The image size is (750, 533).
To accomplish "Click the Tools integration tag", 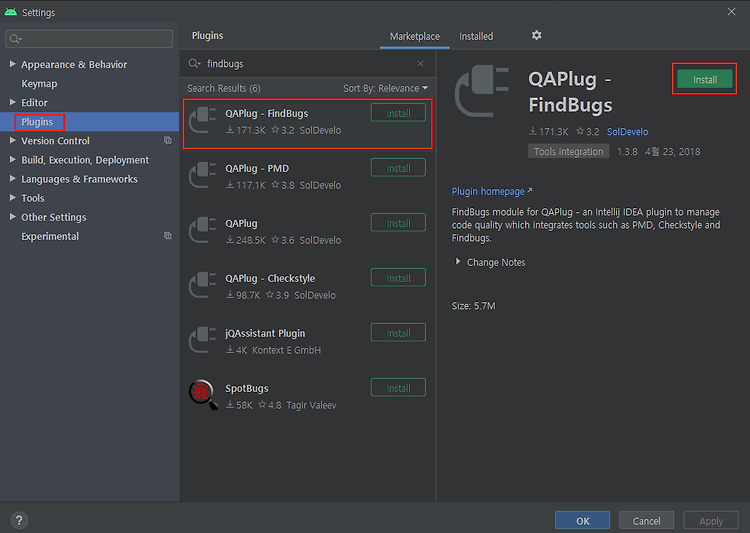I will [x=568, y=151].
